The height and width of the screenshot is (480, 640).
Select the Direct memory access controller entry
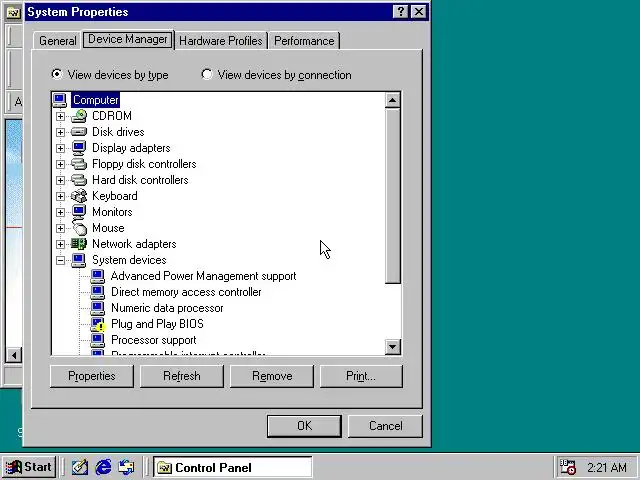point(186,292)
